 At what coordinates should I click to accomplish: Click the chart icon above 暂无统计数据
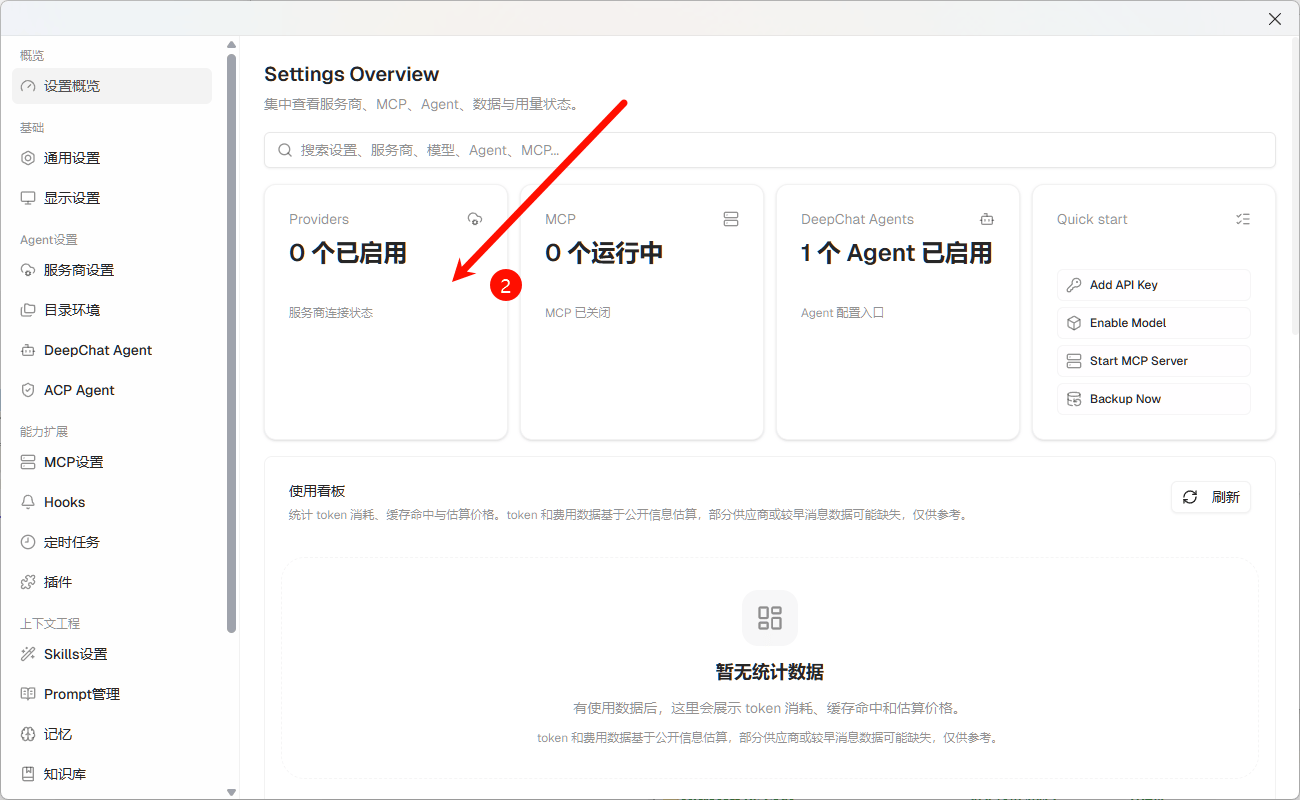click(770, 618)
